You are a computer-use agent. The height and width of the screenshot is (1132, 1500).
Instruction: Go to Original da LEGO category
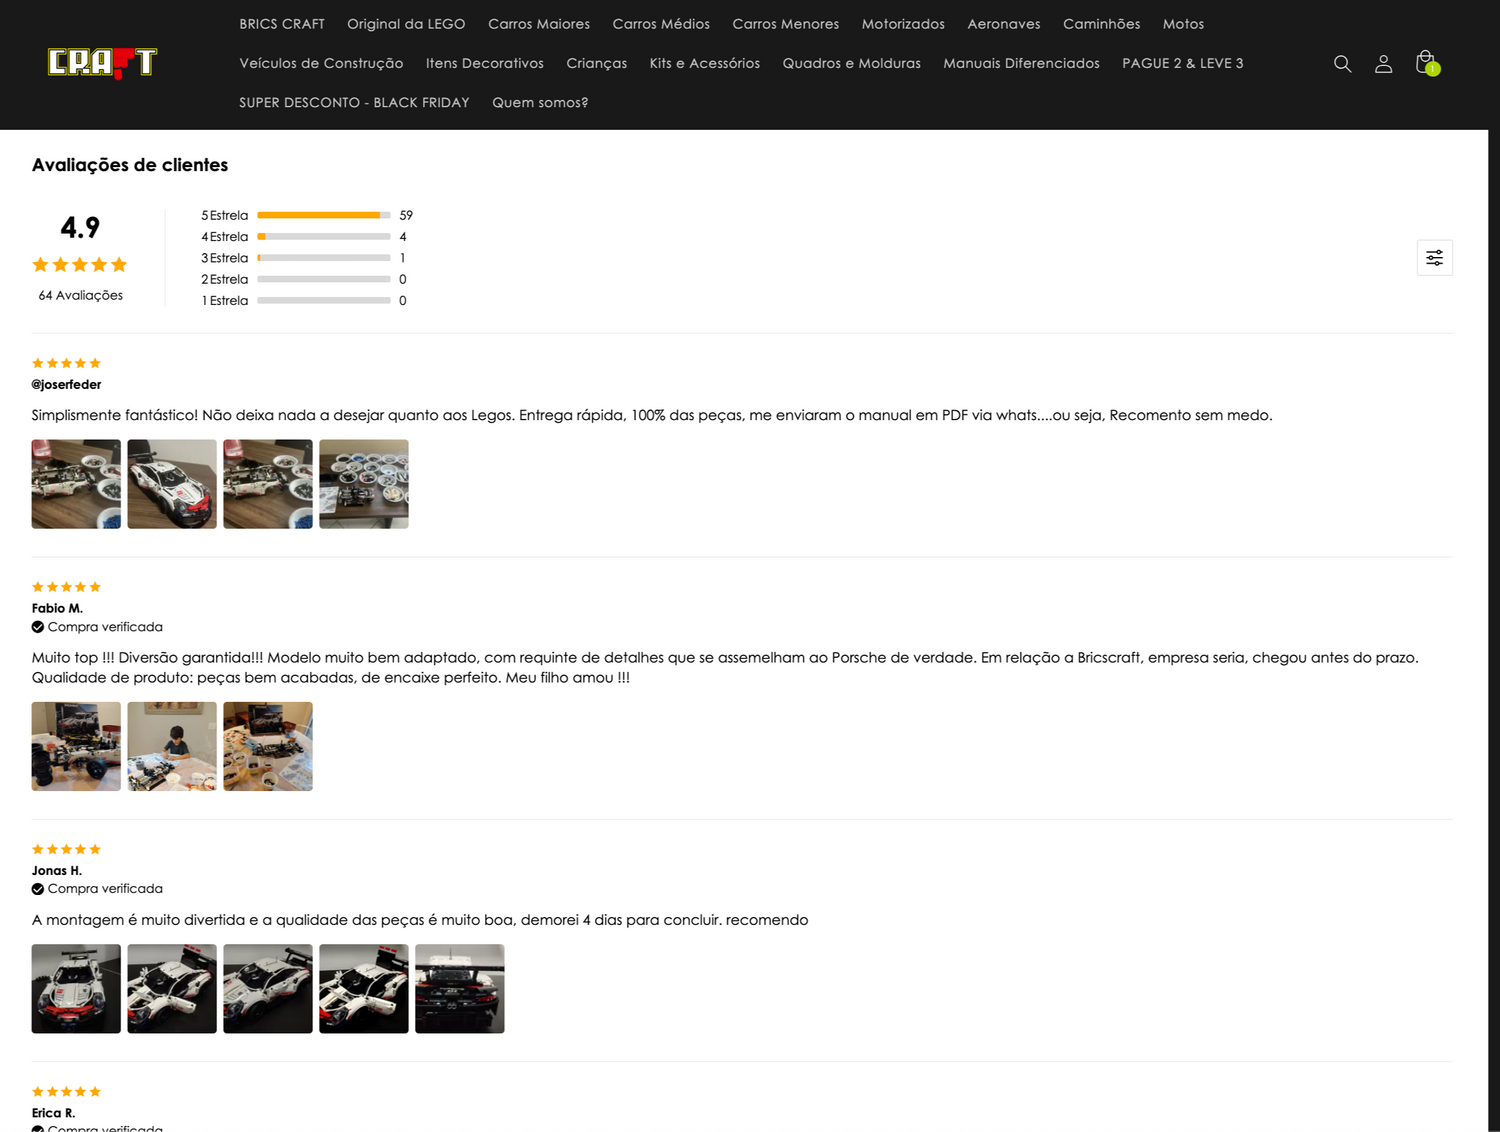406,24
